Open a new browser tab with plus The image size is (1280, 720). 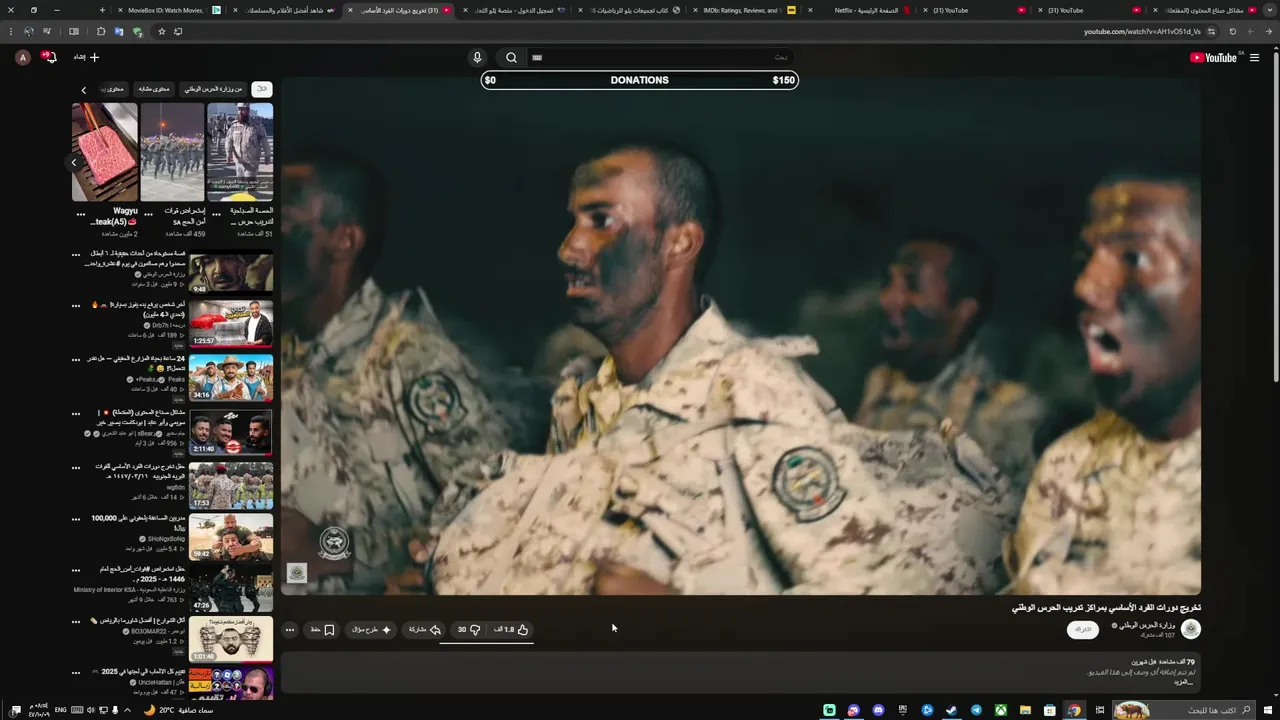click(x=103, y=10)
